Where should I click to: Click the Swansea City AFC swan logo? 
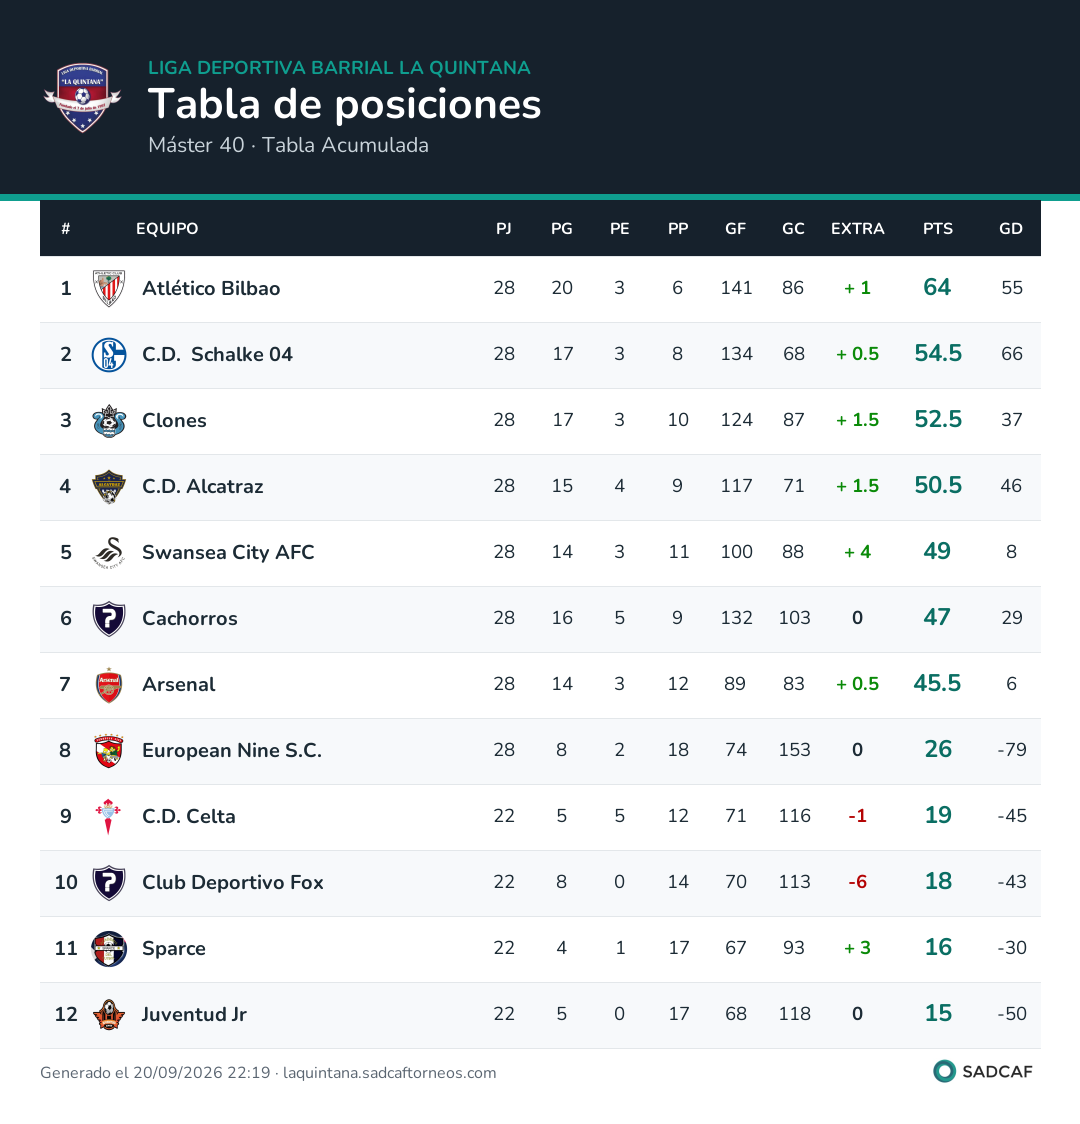tap(109, 552)
